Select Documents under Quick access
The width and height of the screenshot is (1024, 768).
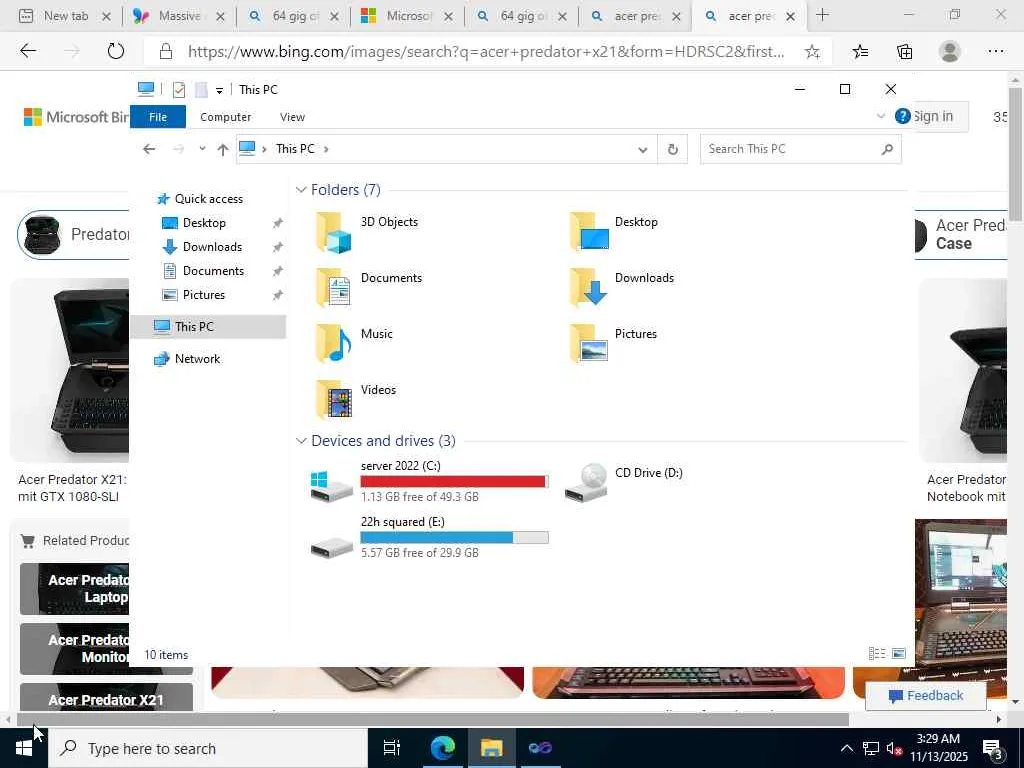tap(213, 271)
